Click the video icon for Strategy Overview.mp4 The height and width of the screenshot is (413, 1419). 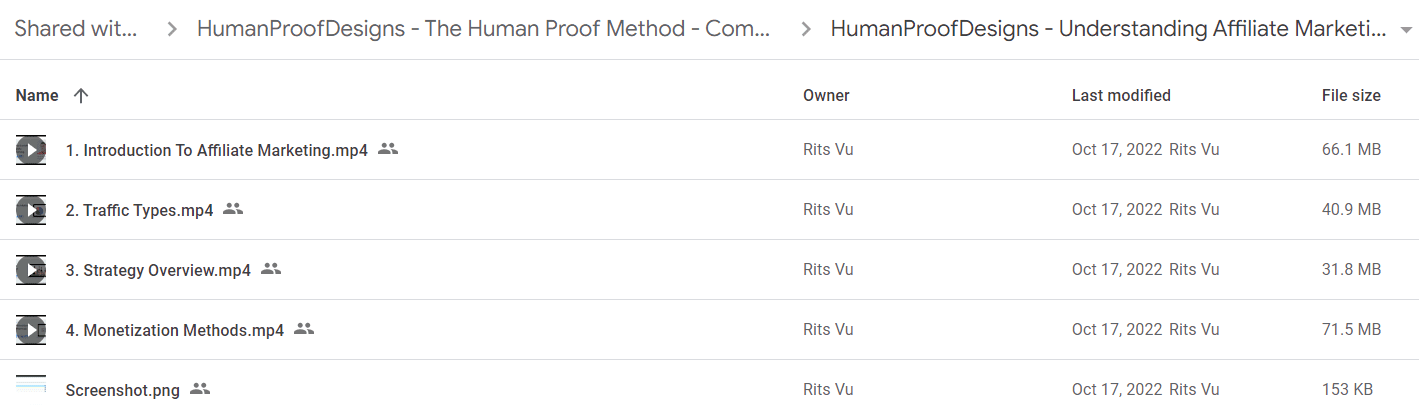pos(31,270)
